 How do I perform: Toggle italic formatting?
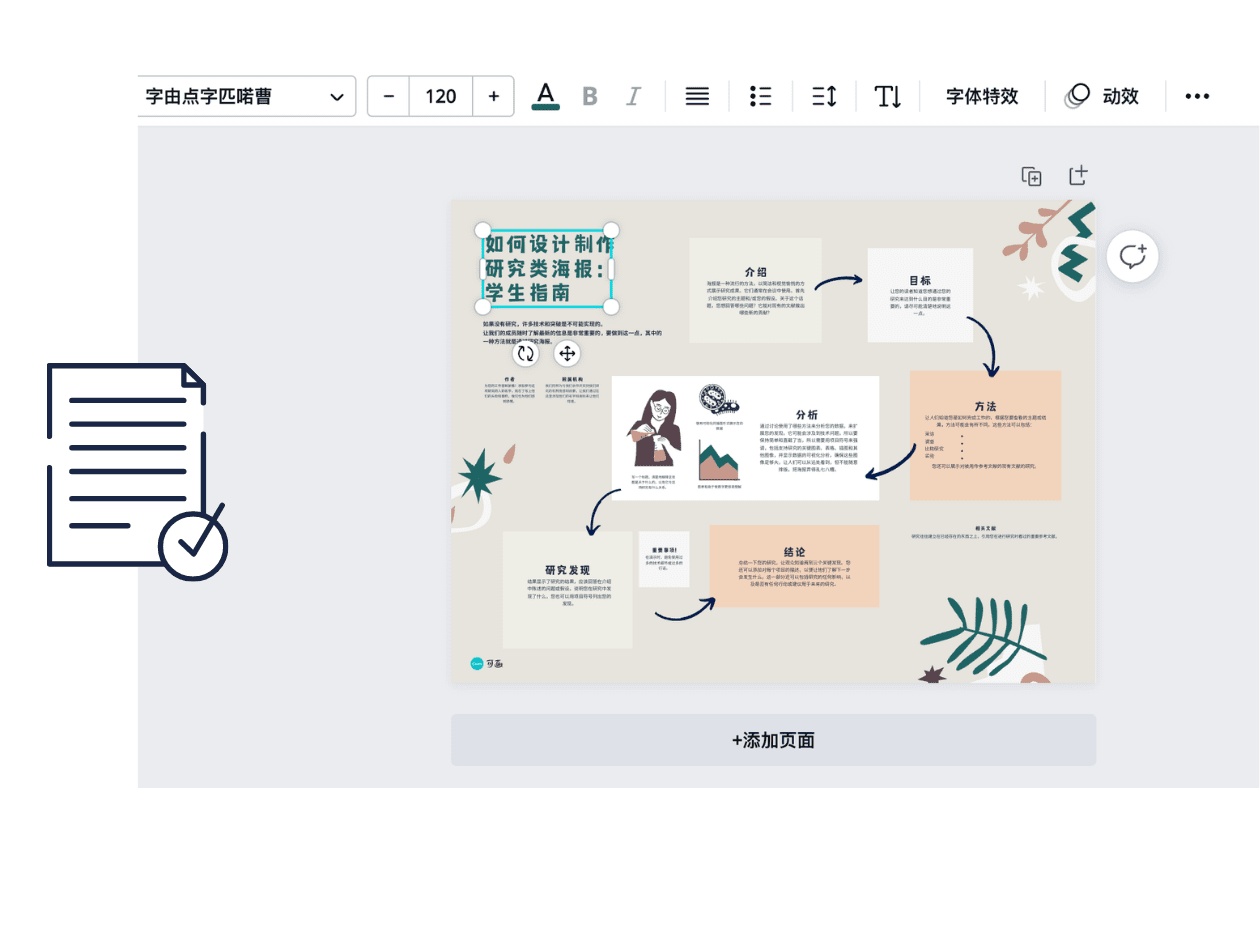coord(633,96)
